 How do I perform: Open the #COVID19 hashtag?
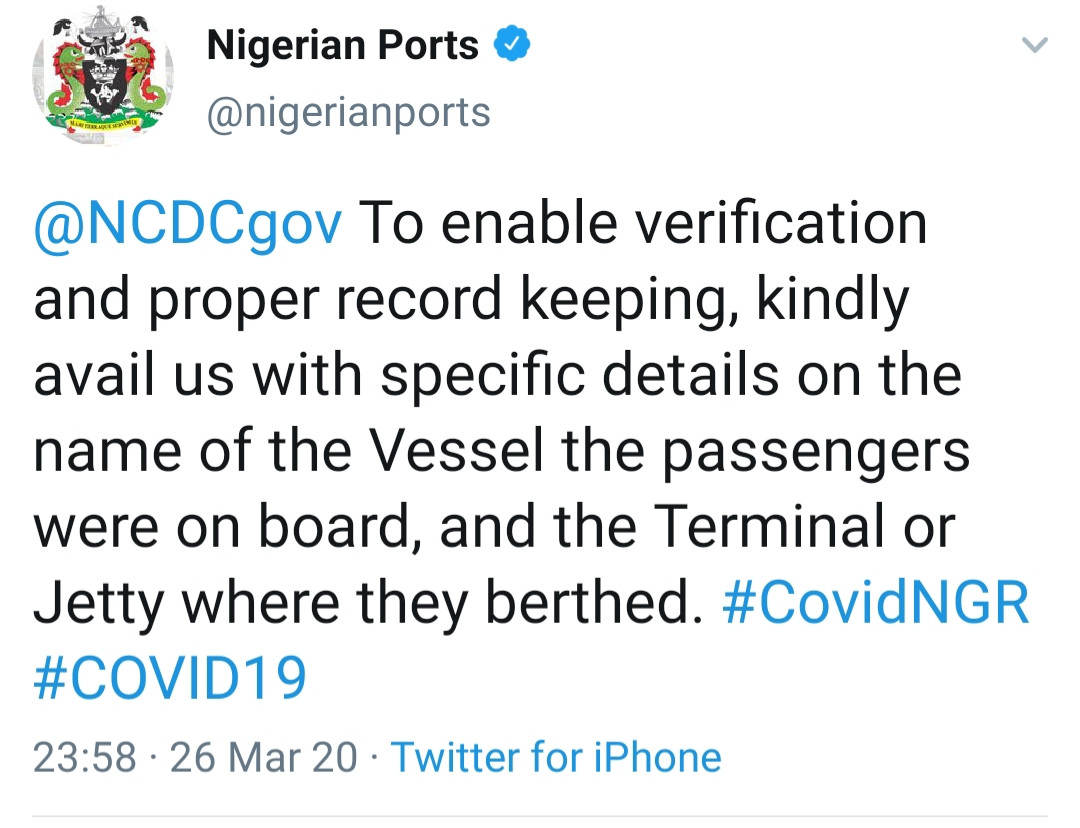tap(169, 678)
